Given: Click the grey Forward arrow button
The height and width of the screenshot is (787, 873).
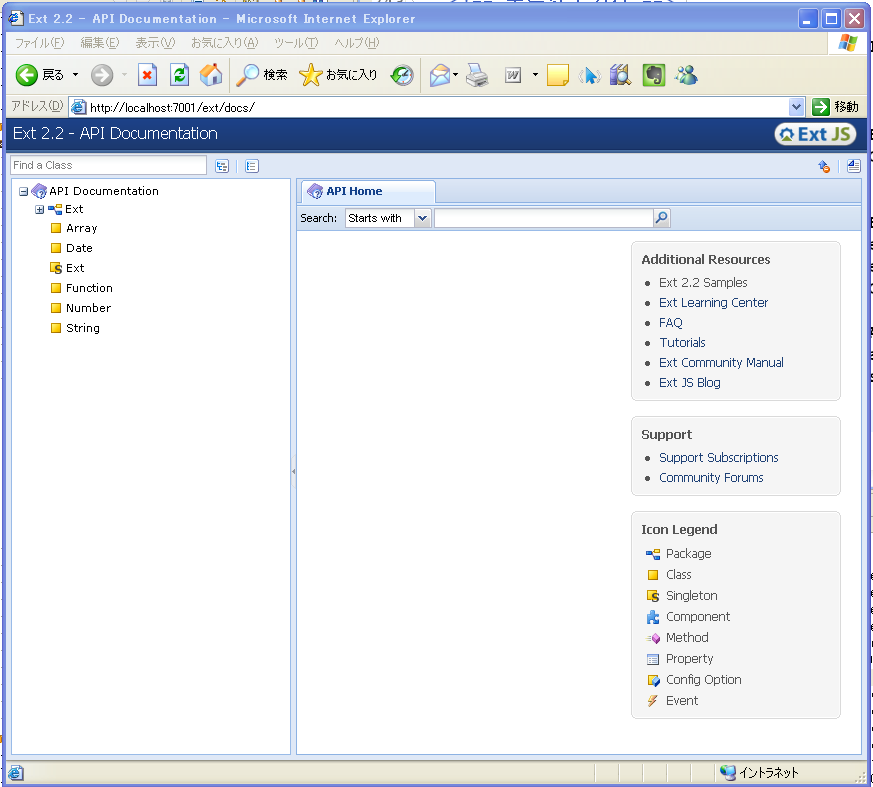Looking at the screenshot, I should click(x=102, y=75).
